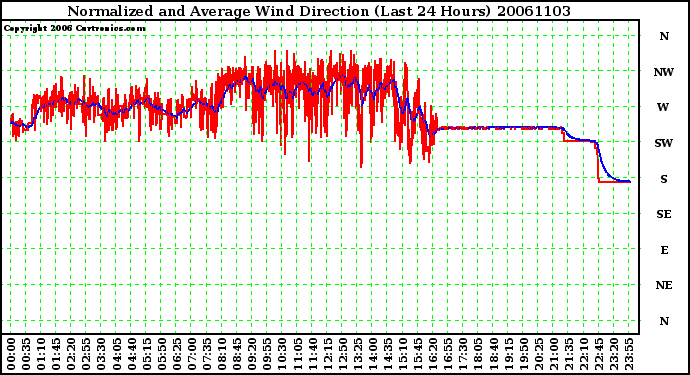Click the '00:00' time axis label
Viewport: 690px width, 375px height.
pyautogui.click(x=11, y=354)
